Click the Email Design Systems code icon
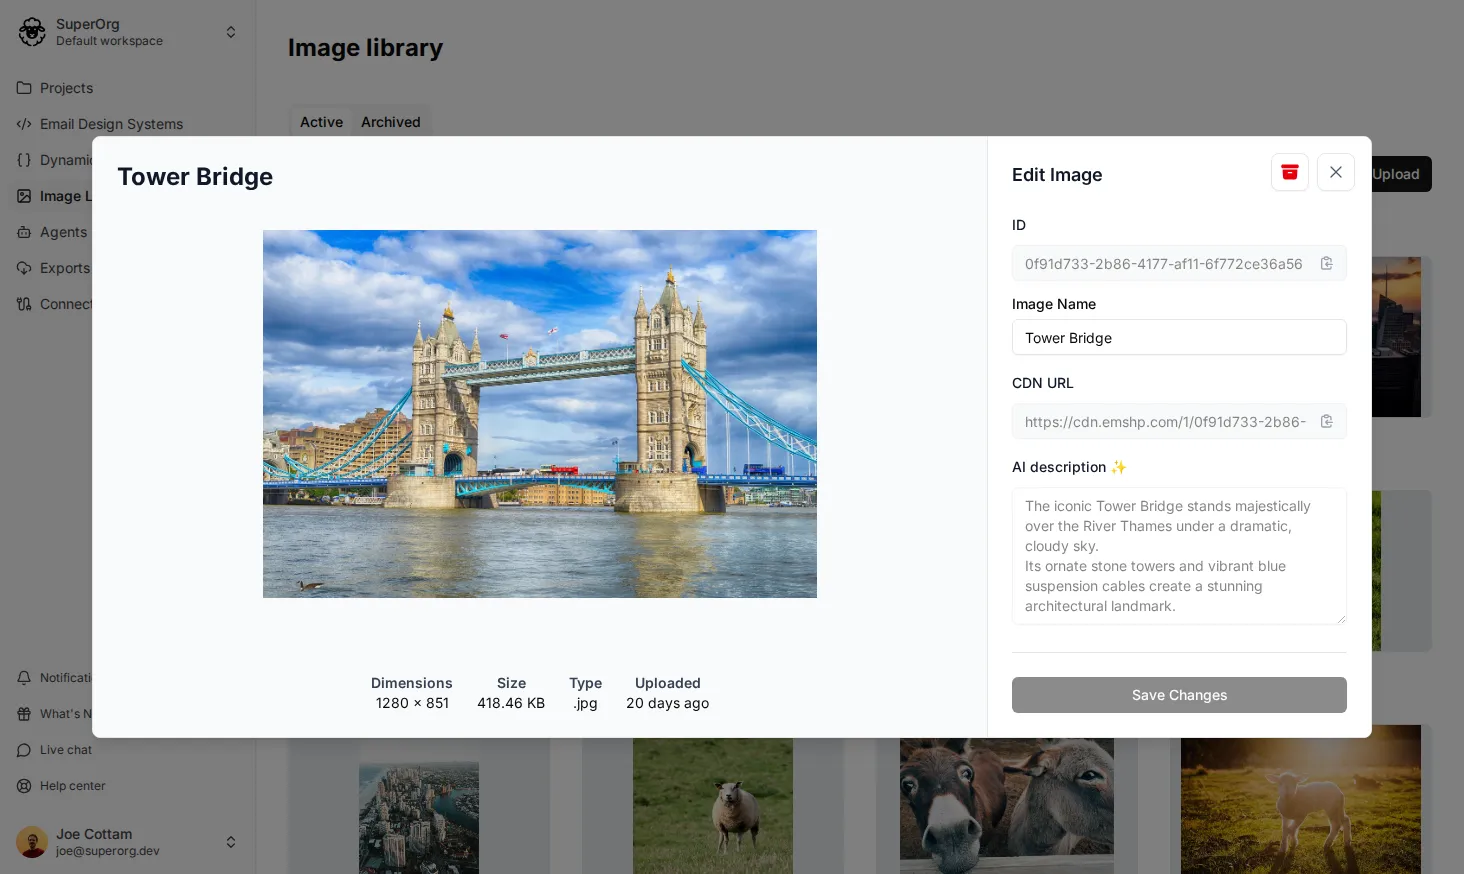Screen dimensions: 1464x874 tap(24, 124)
